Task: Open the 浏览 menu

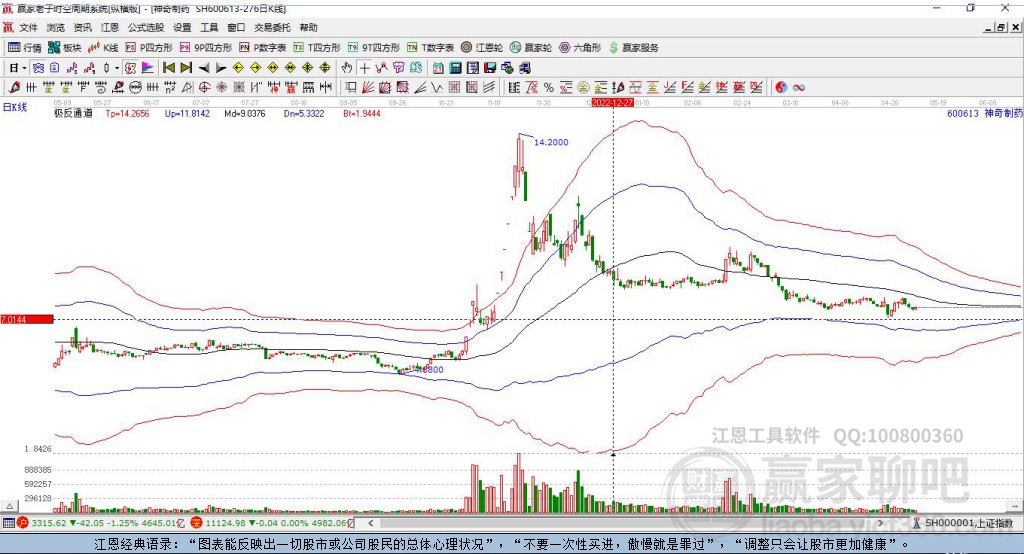Action: [56, 27]
